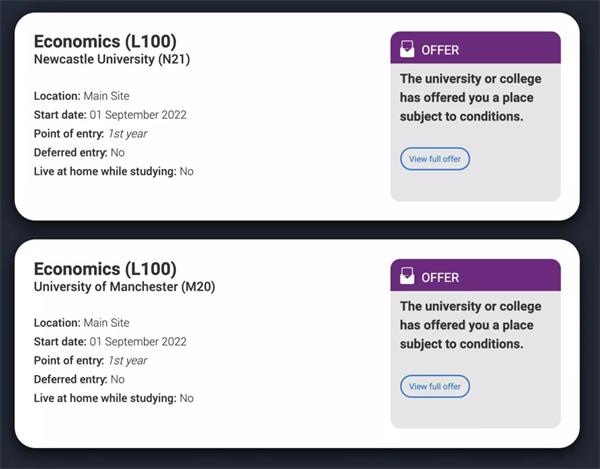Click the purple OFFER label on Newcastle card
600x469 pixels.
[440, 50]
